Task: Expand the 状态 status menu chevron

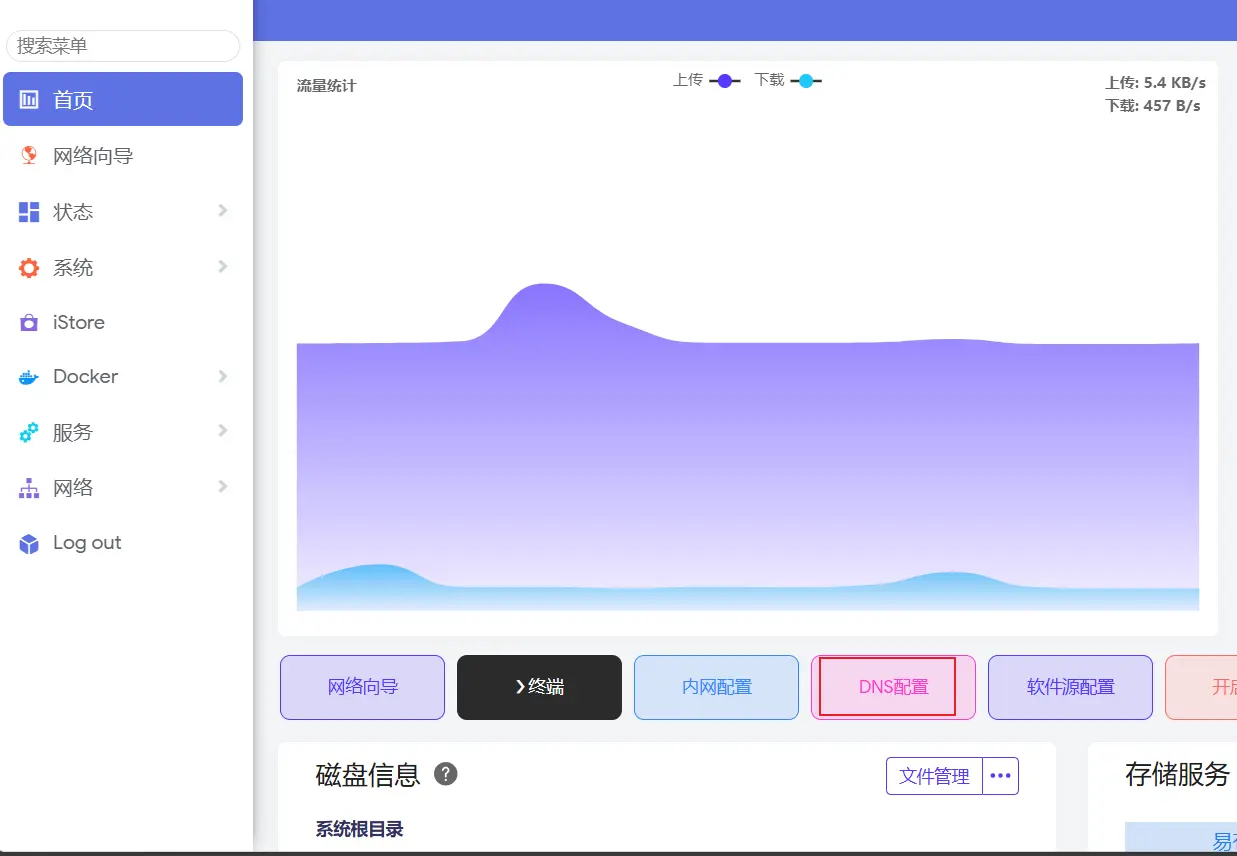Action: (223, 211)
